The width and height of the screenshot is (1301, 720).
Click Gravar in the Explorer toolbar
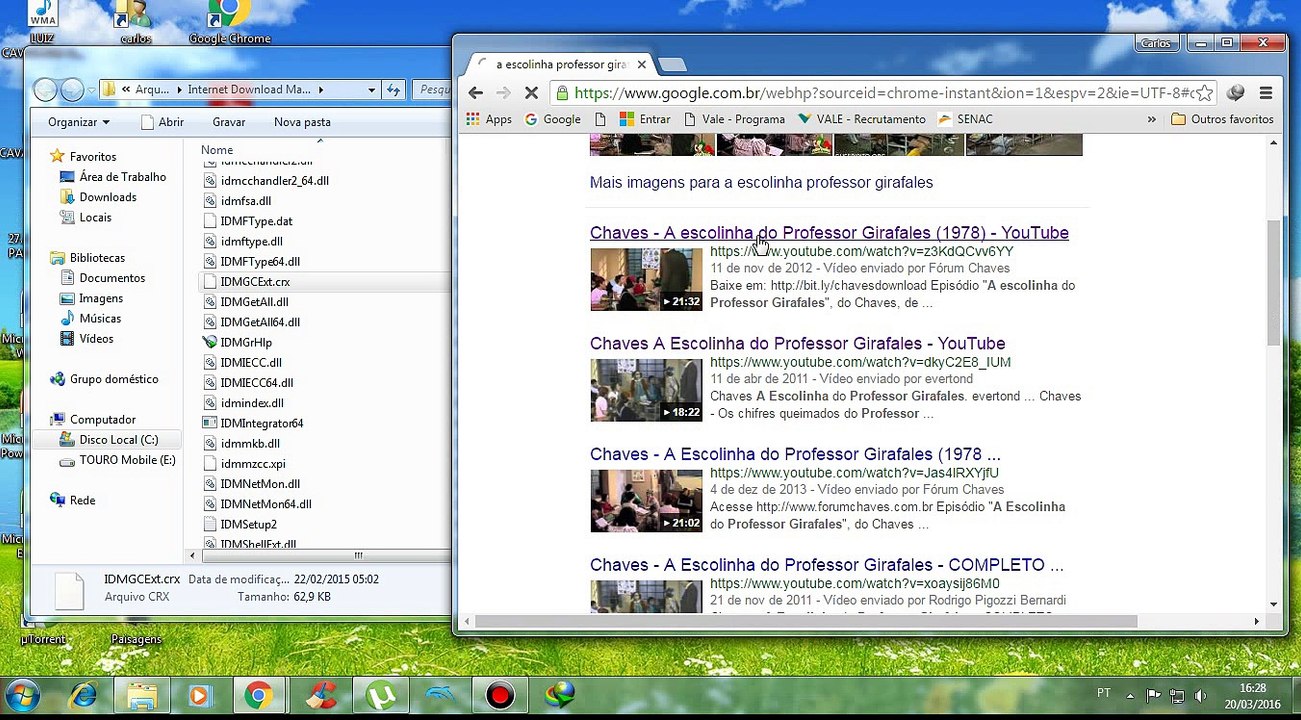click(229, 122)
